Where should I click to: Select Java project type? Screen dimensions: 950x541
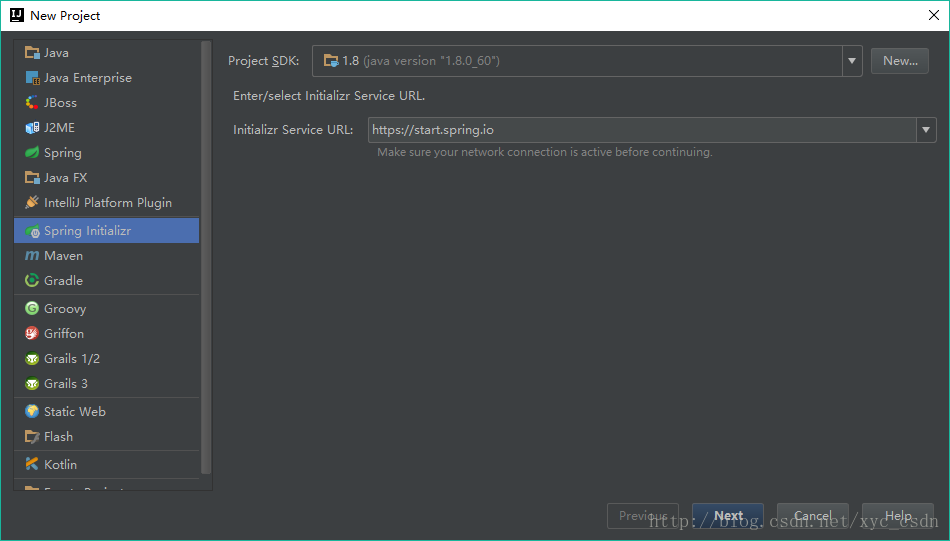point(107,53)
